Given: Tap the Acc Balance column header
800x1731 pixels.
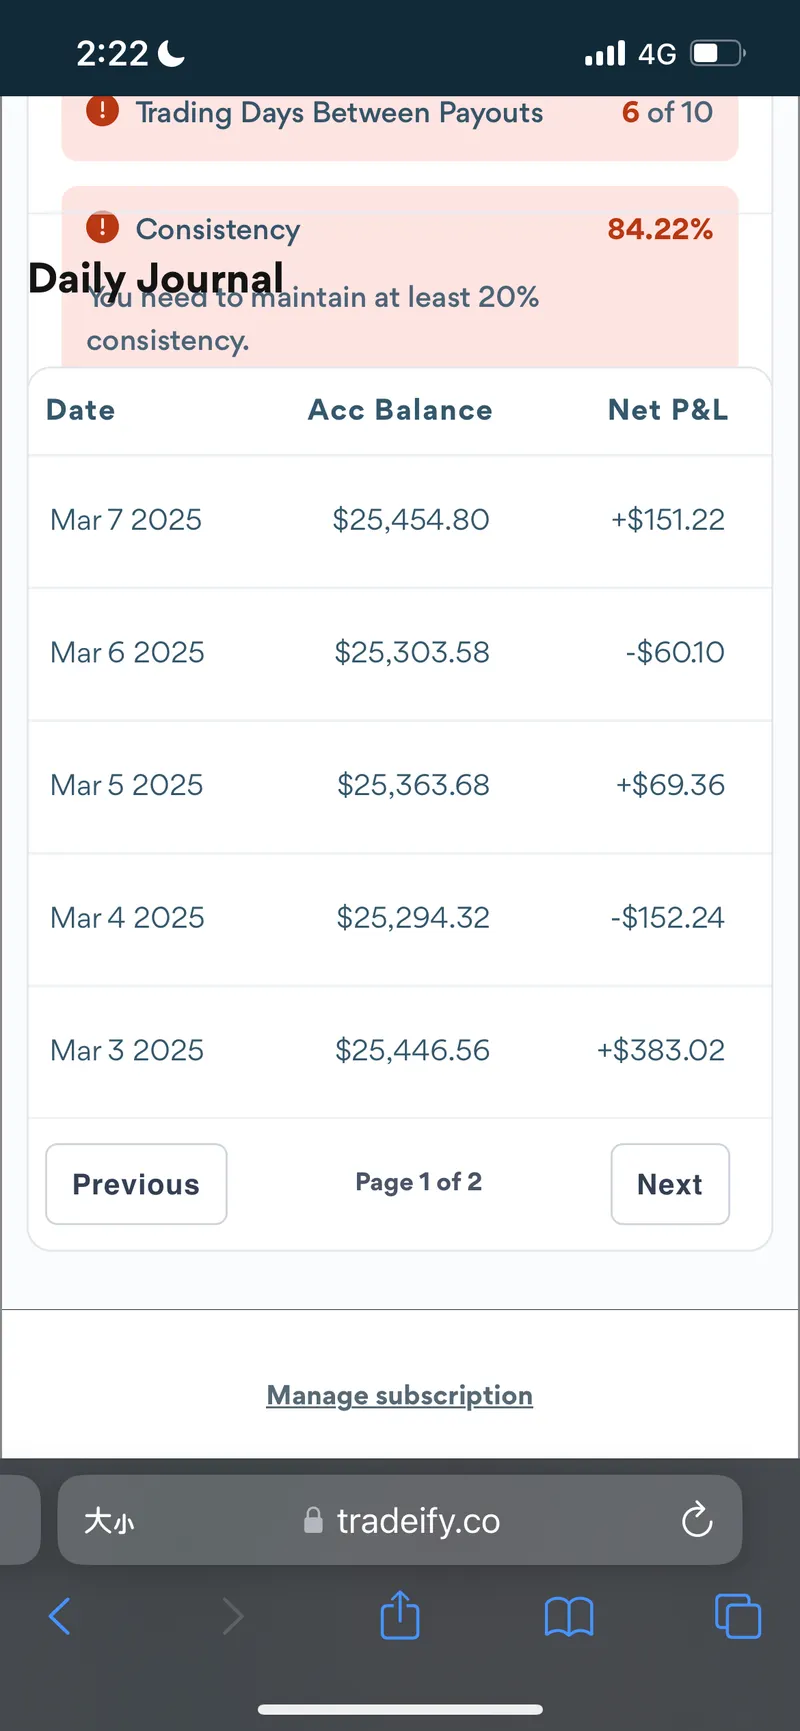Looking at the screenshot, I should pyautogui.click(x=400, y=410).
